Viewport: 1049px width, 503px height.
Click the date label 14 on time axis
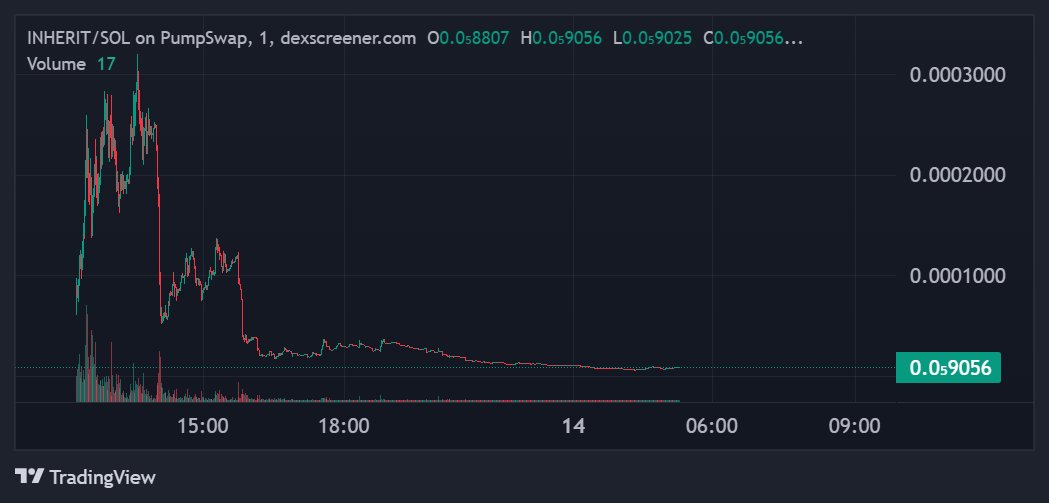(x=574, y=426)
